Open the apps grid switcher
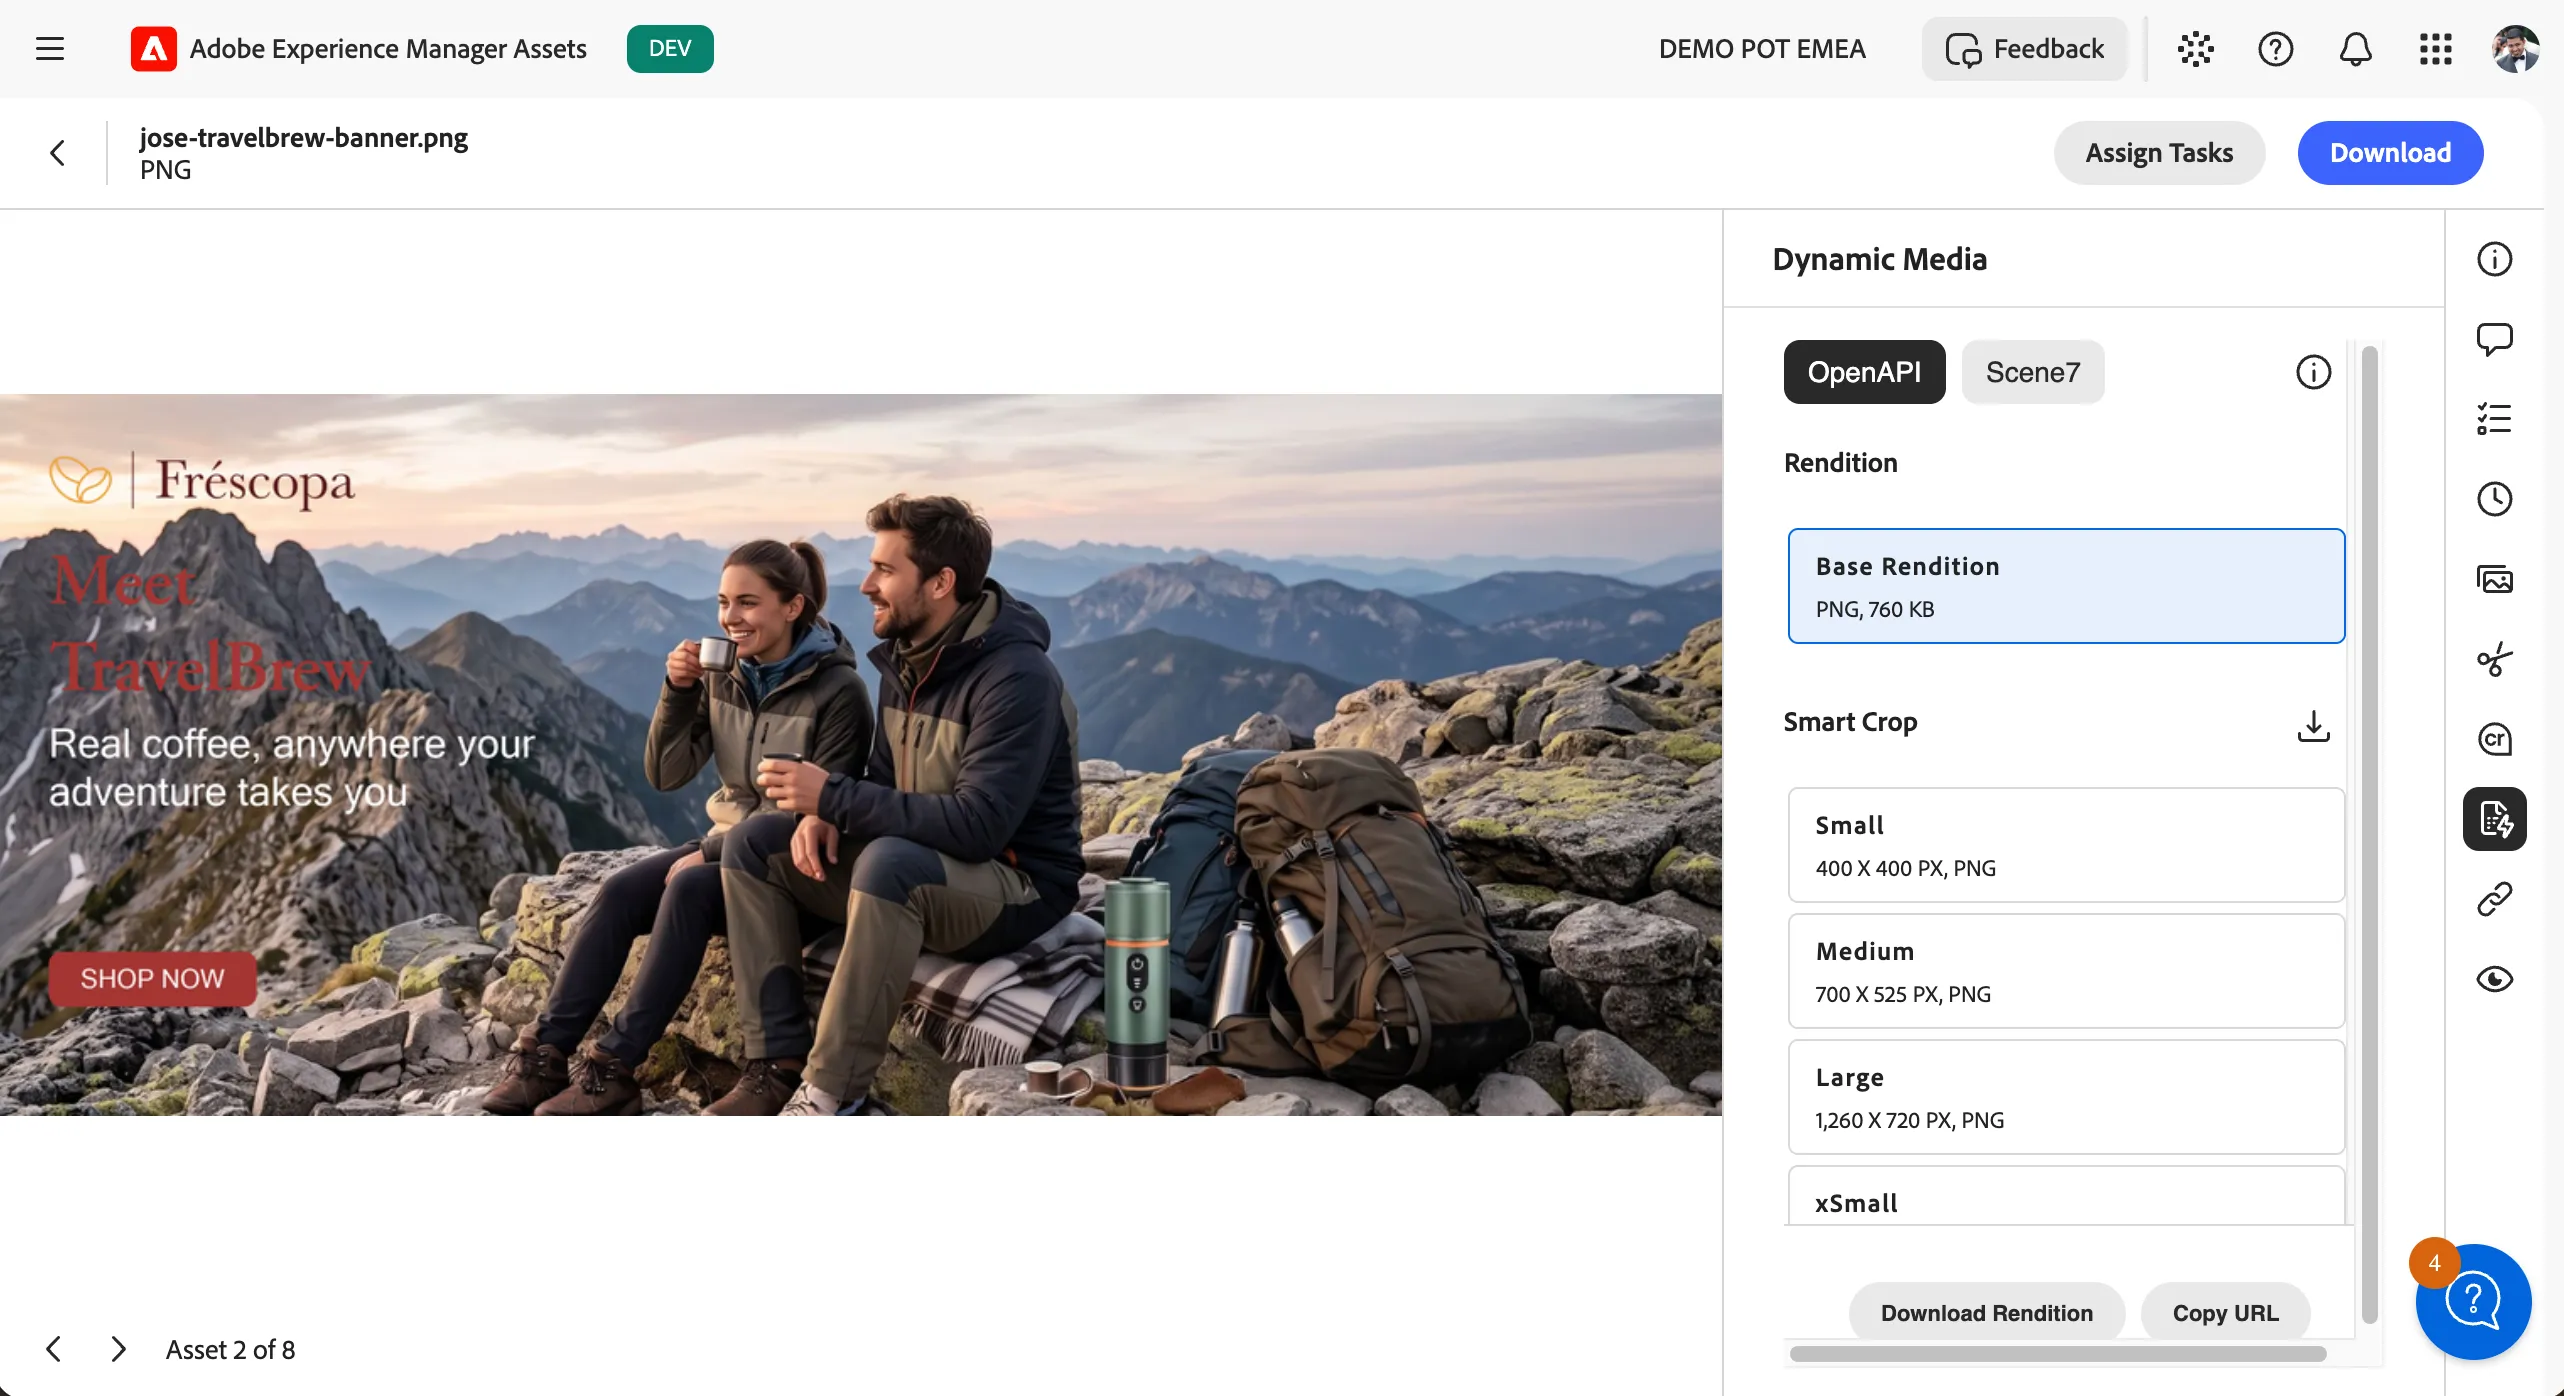2564x1396 pixels. pyautogui.click(x=2435, y=48)
